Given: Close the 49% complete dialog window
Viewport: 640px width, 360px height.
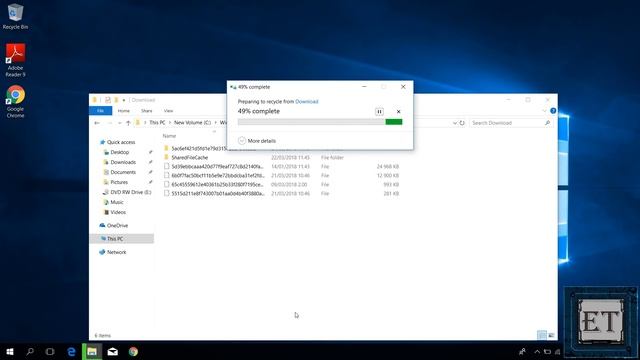Looking at the screenshot, I should 403,87.
